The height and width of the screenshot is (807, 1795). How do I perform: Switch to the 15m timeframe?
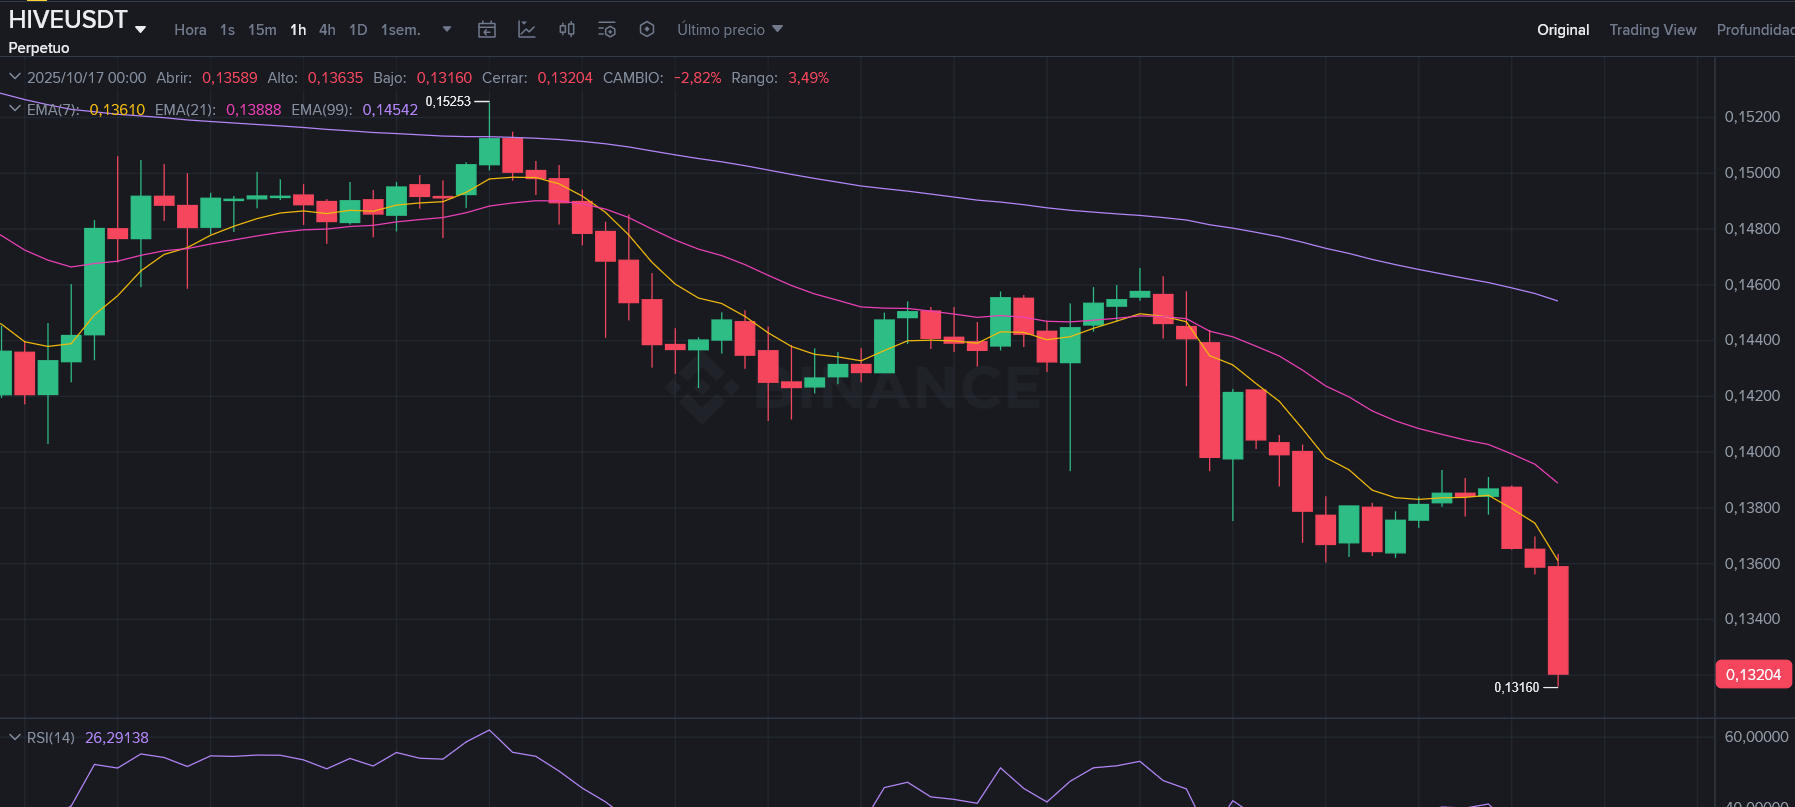(x=262, y=30)
